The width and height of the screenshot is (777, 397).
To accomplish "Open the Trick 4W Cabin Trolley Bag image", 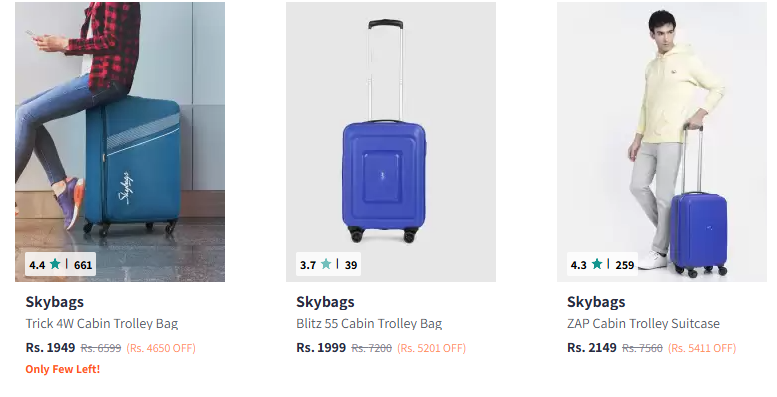I will point(120,142).
